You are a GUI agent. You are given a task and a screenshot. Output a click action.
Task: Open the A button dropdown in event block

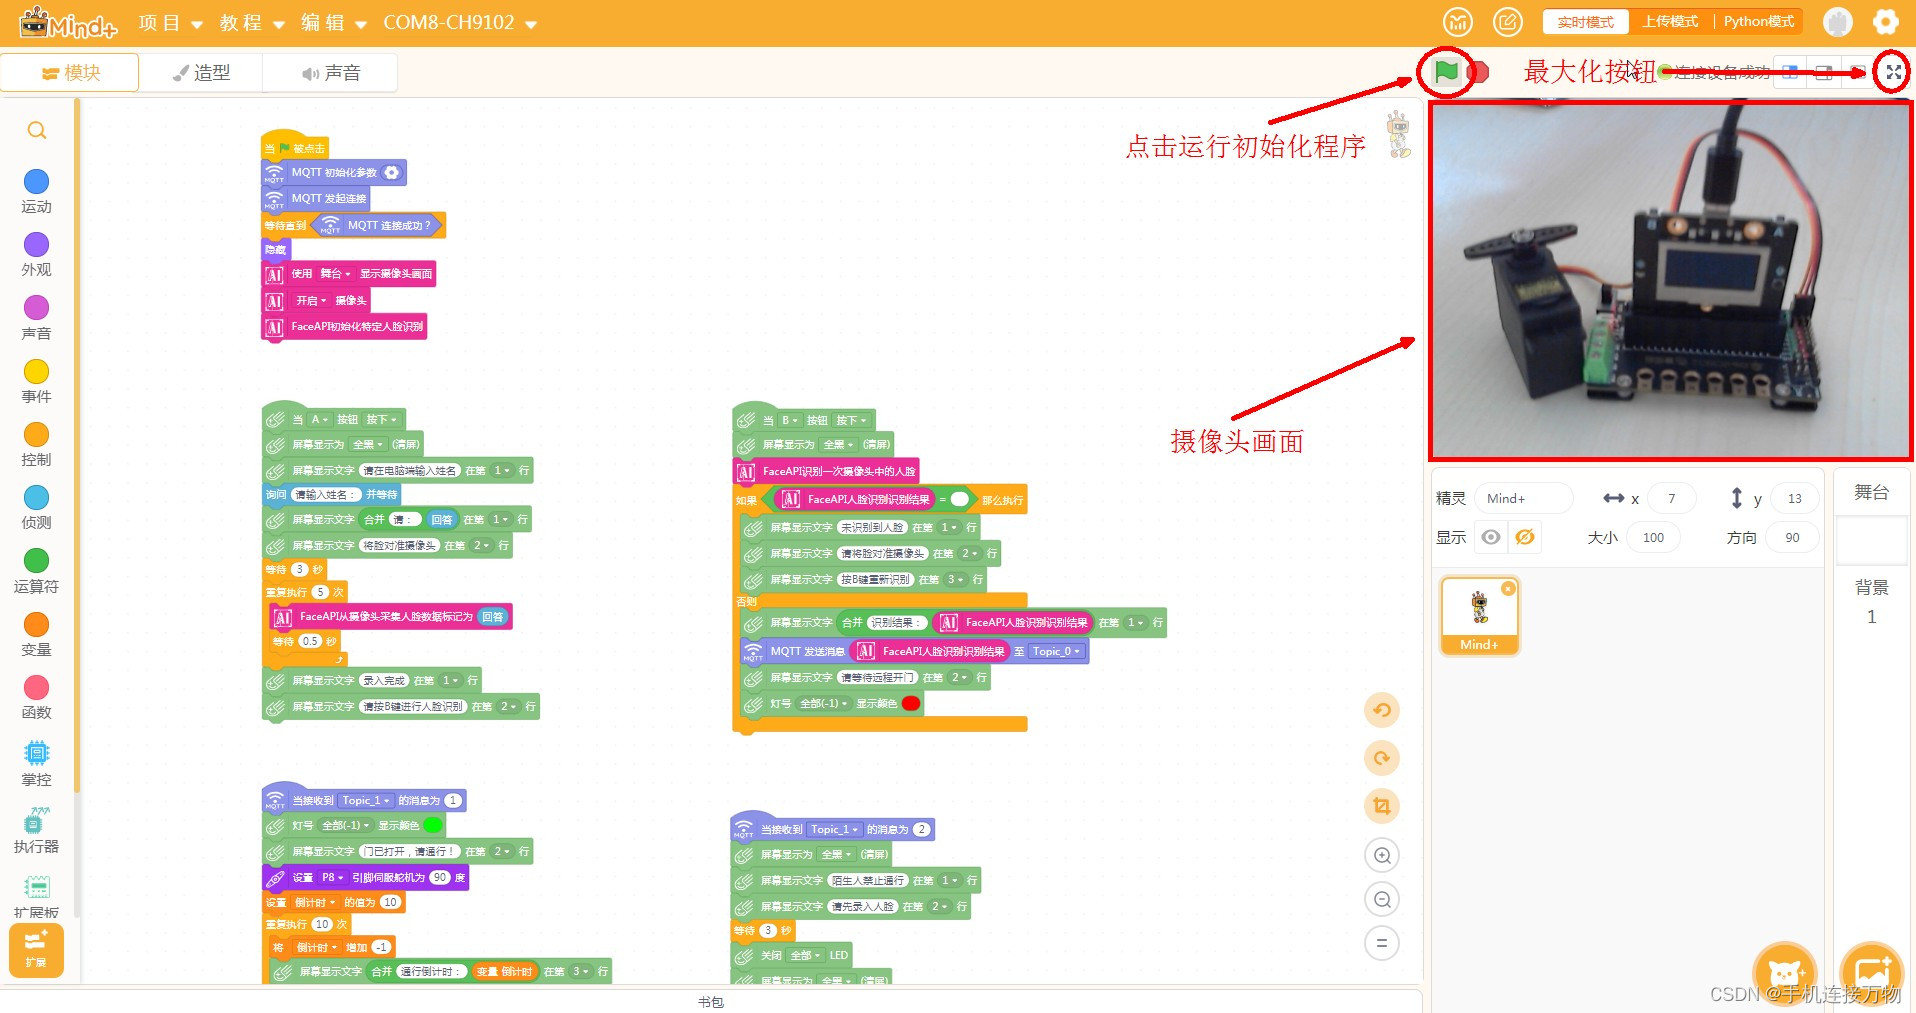pyautogui.click(x=320, y=420)
